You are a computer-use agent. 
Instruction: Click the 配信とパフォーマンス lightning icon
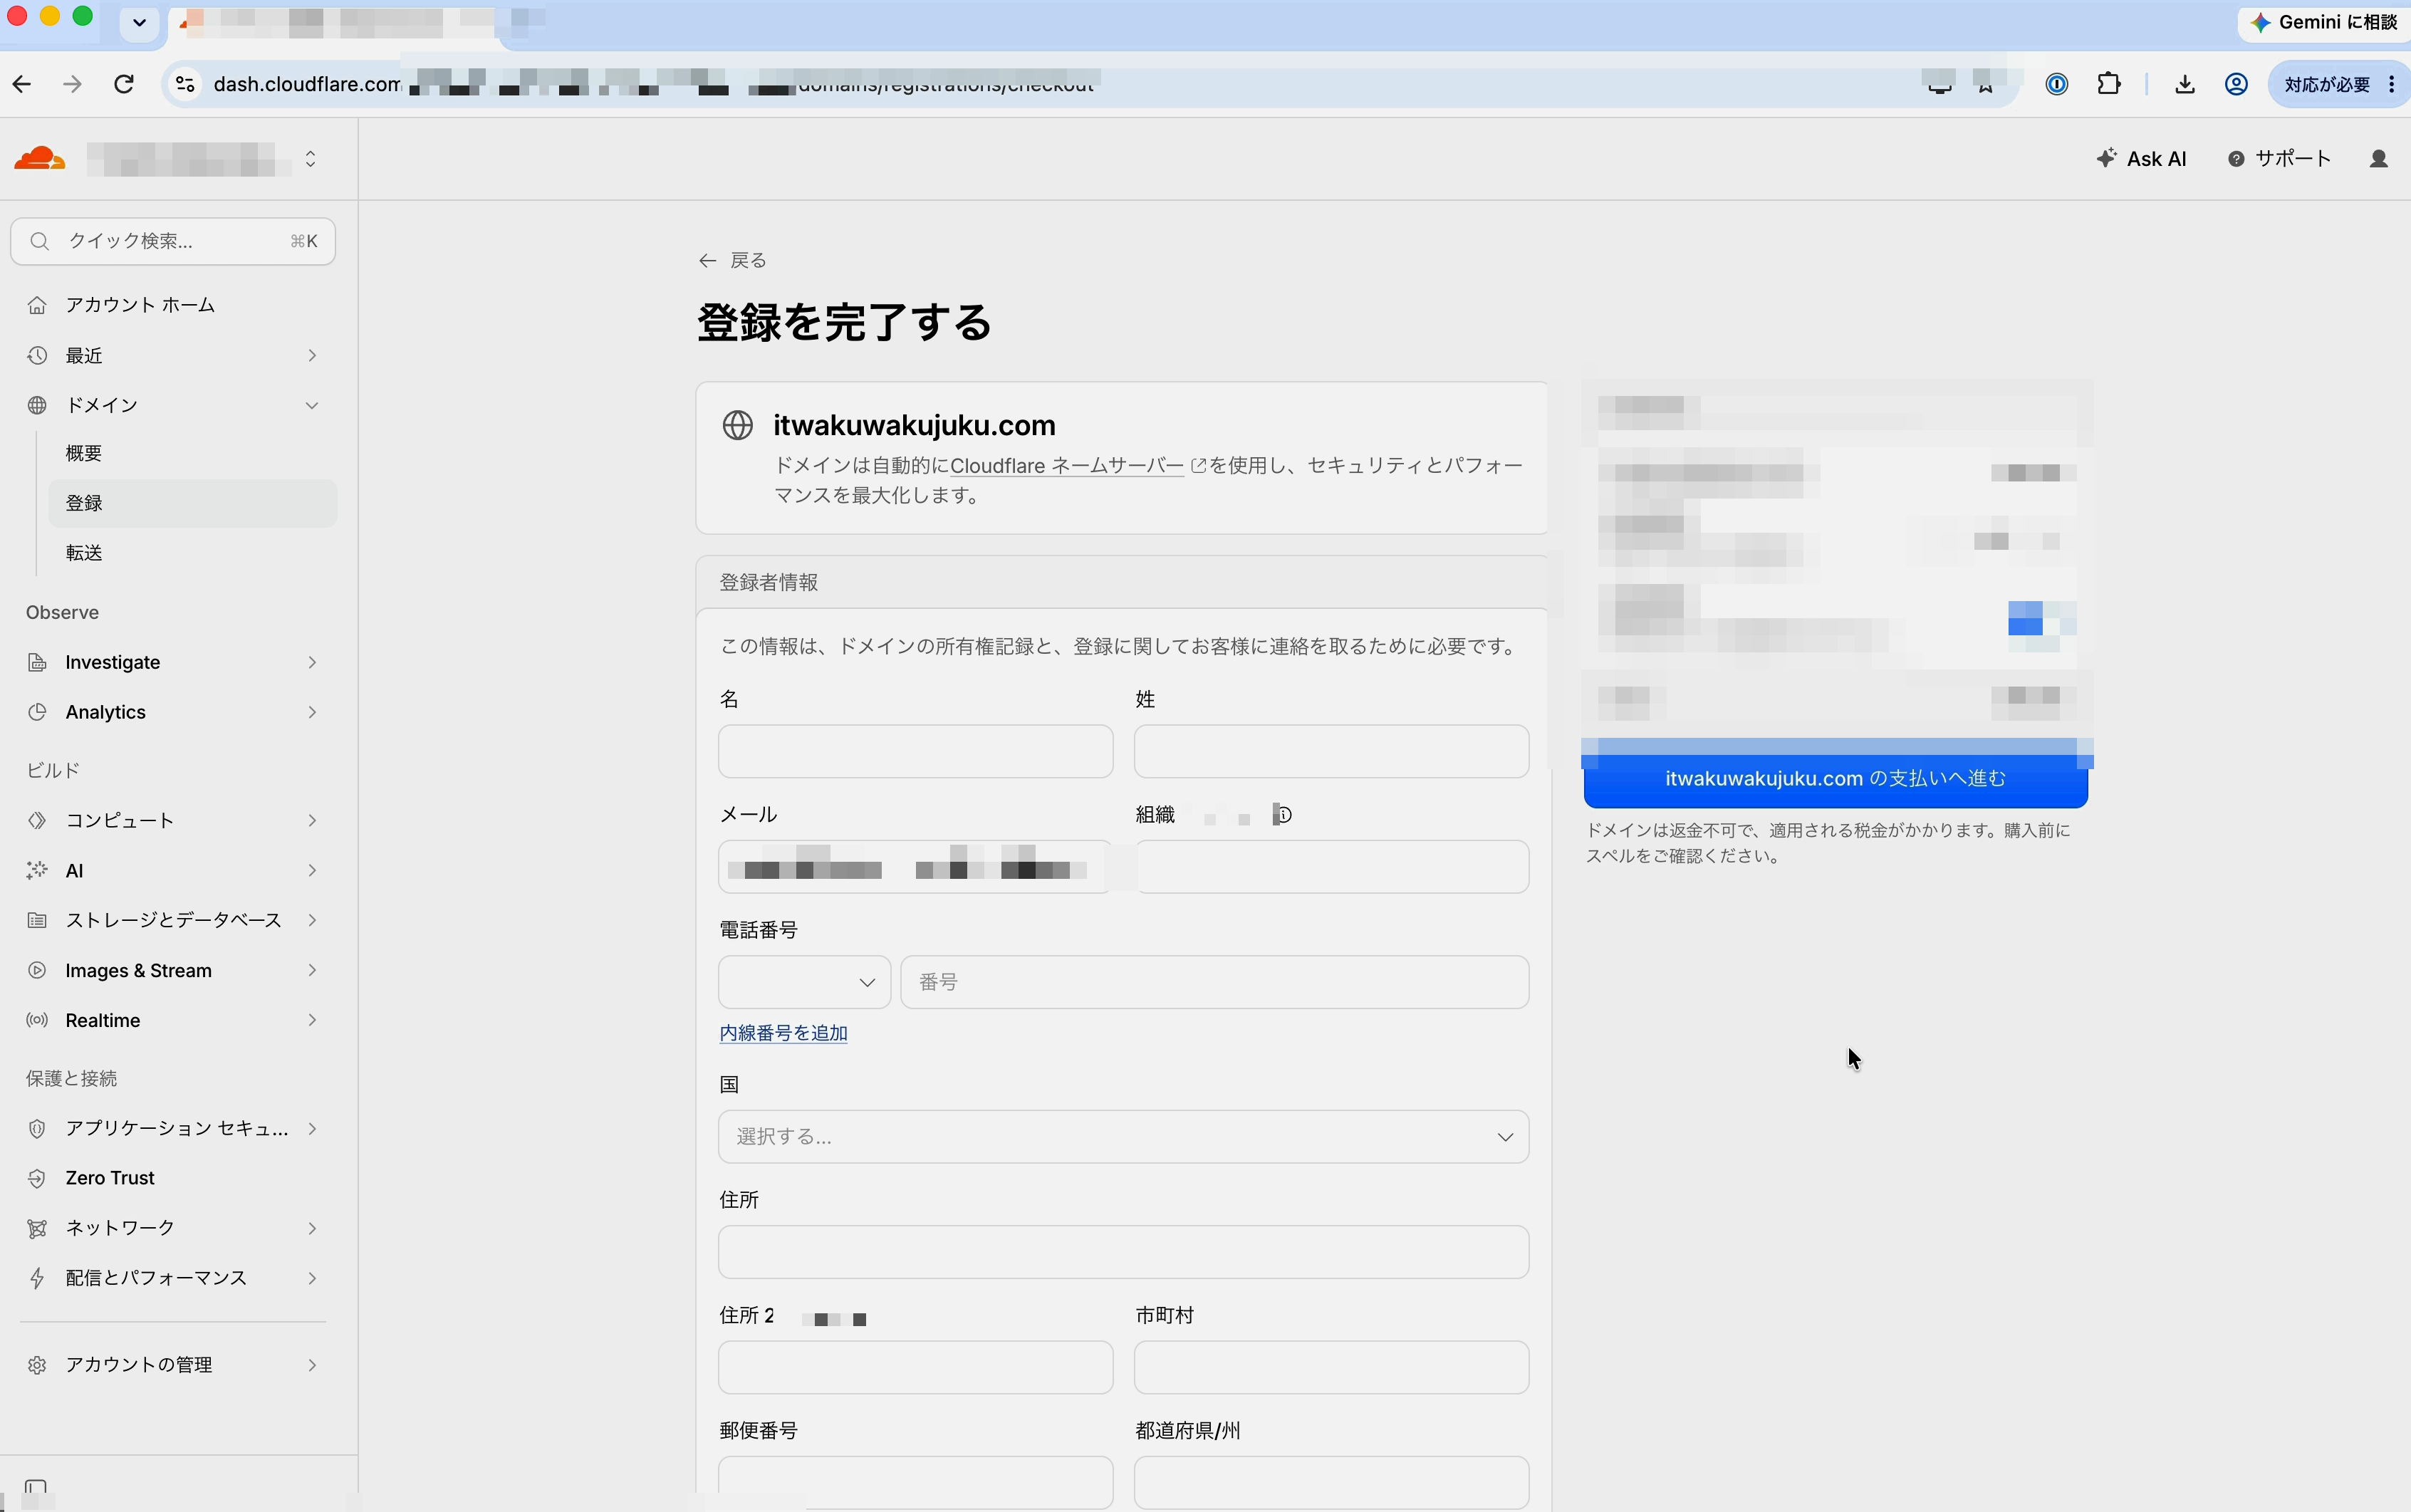point(37,1278)
